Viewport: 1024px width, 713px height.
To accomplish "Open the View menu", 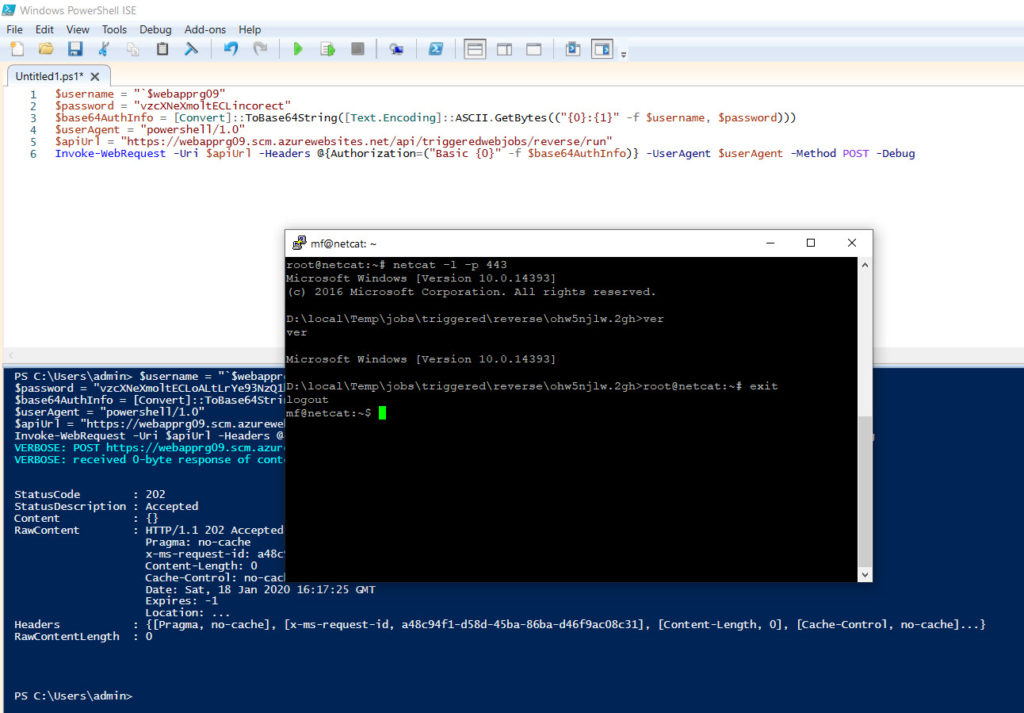I will point(78,29).
